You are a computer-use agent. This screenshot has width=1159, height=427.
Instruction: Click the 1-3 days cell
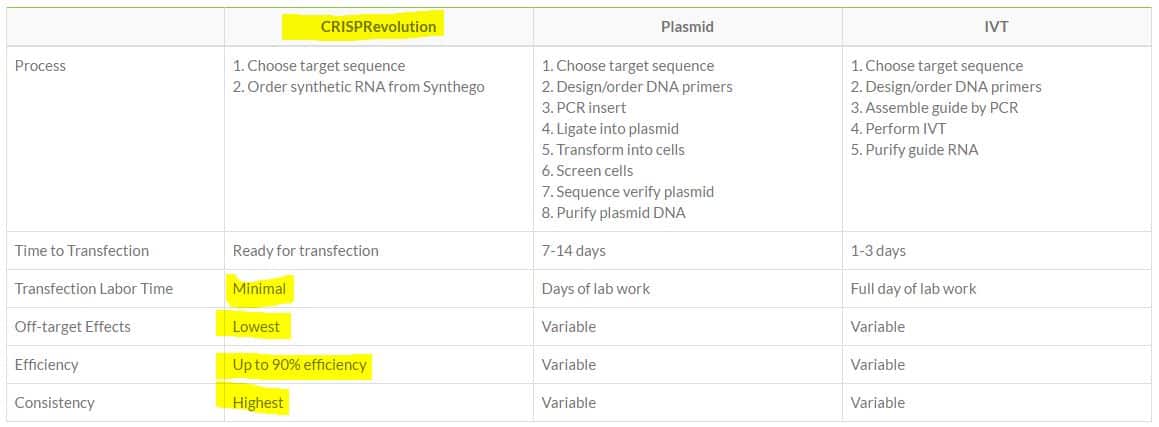point(878,251)
